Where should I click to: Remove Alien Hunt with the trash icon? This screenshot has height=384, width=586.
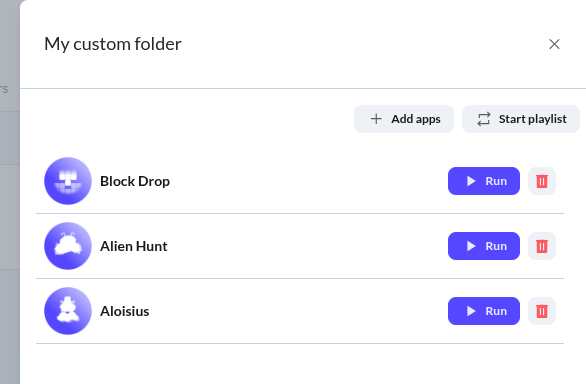click(542, 246)
